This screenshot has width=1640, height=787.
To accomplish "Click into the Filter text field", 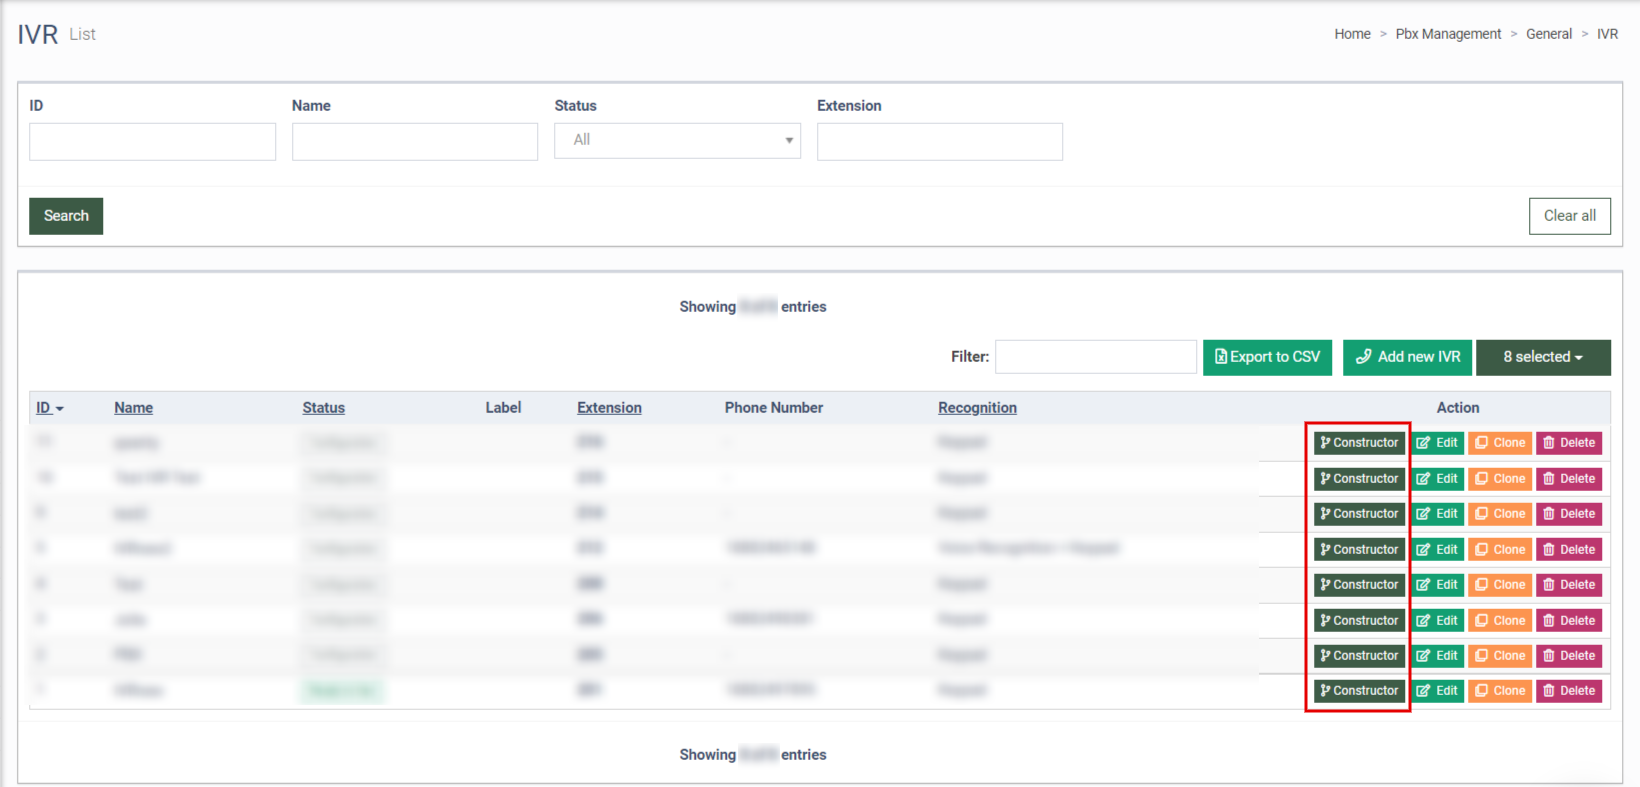I will [1095, 357].
